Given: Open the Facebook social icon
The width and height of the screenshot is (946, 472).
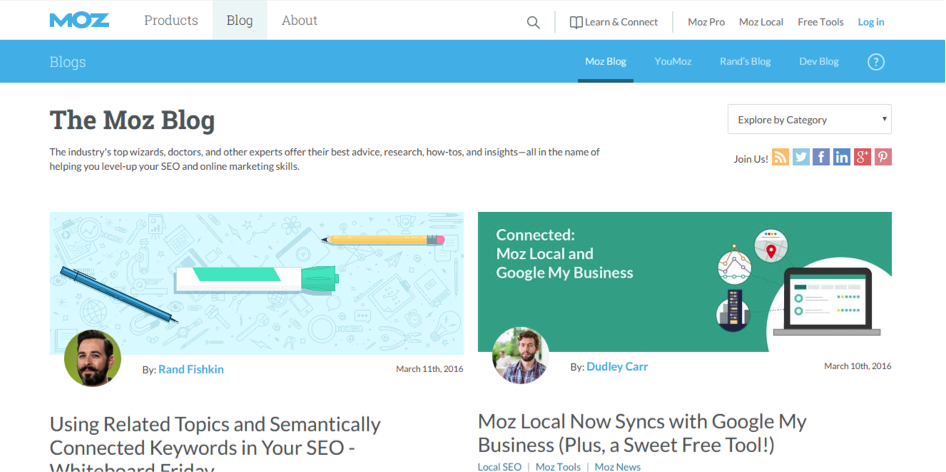Looking at the screenshot, I should pyautogui.click(x=821, y=157).
